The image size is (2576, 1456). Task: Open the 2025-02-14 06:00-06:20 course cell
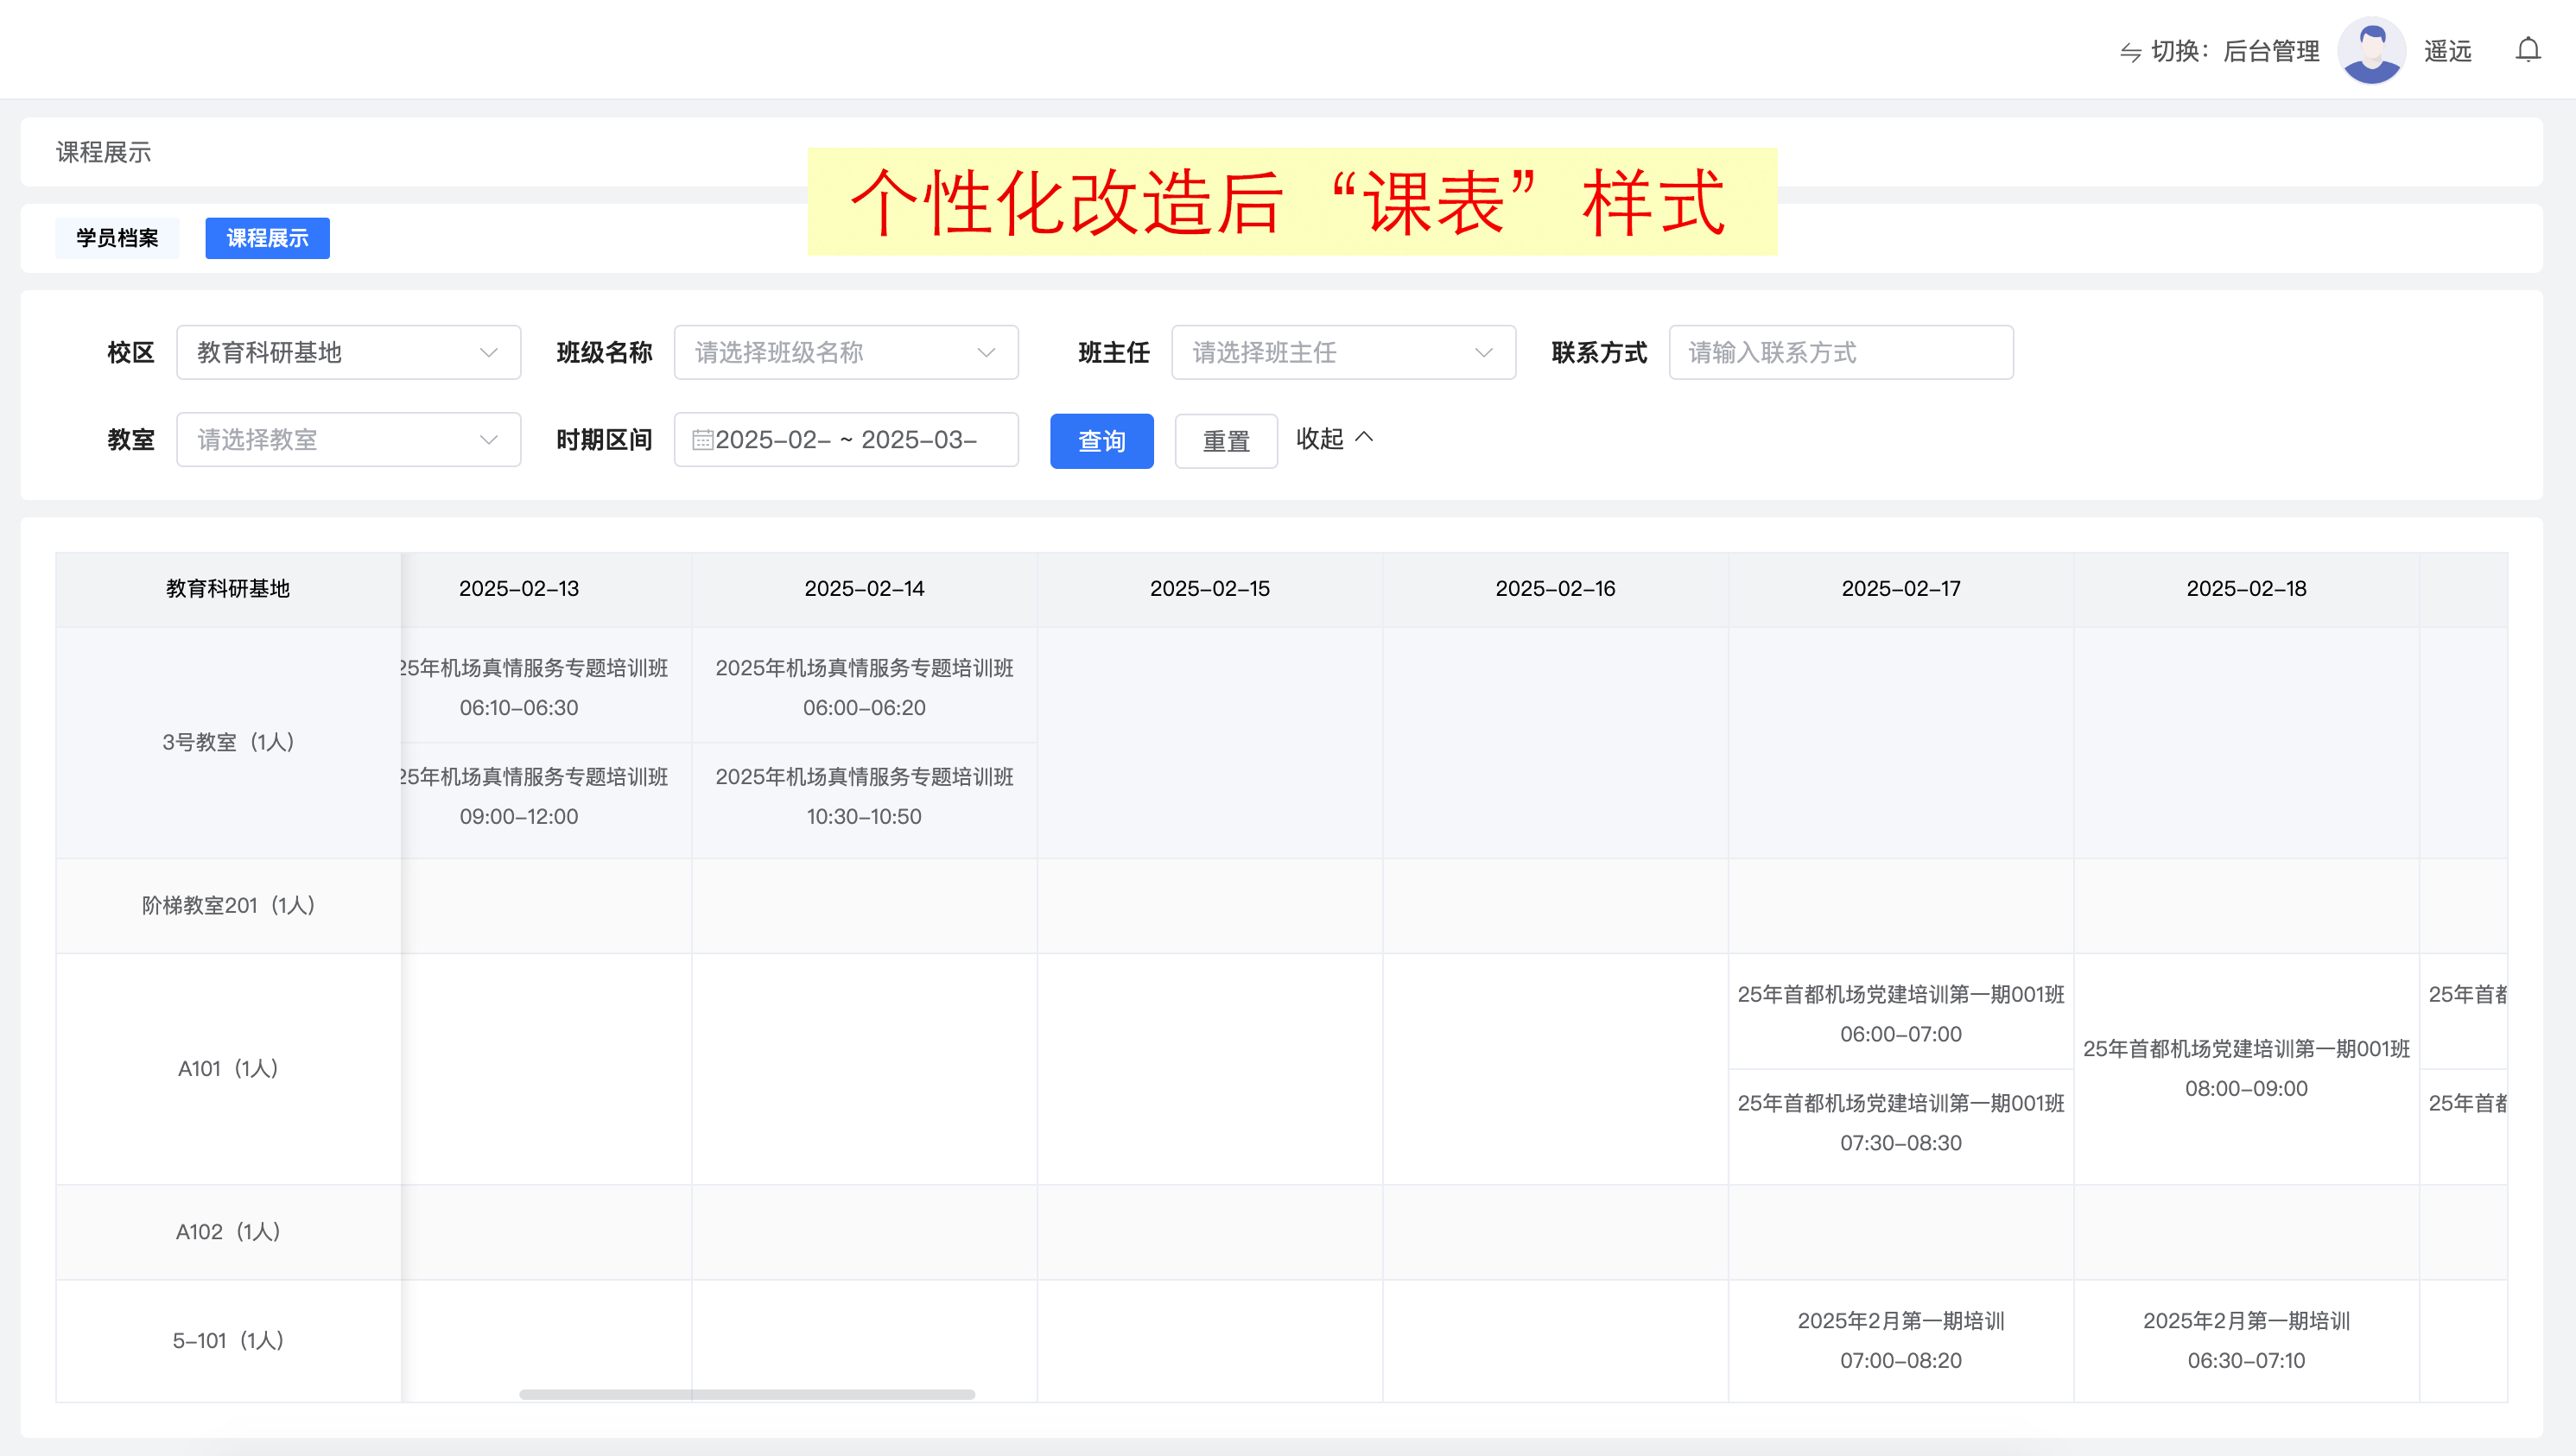pos(864,687)
